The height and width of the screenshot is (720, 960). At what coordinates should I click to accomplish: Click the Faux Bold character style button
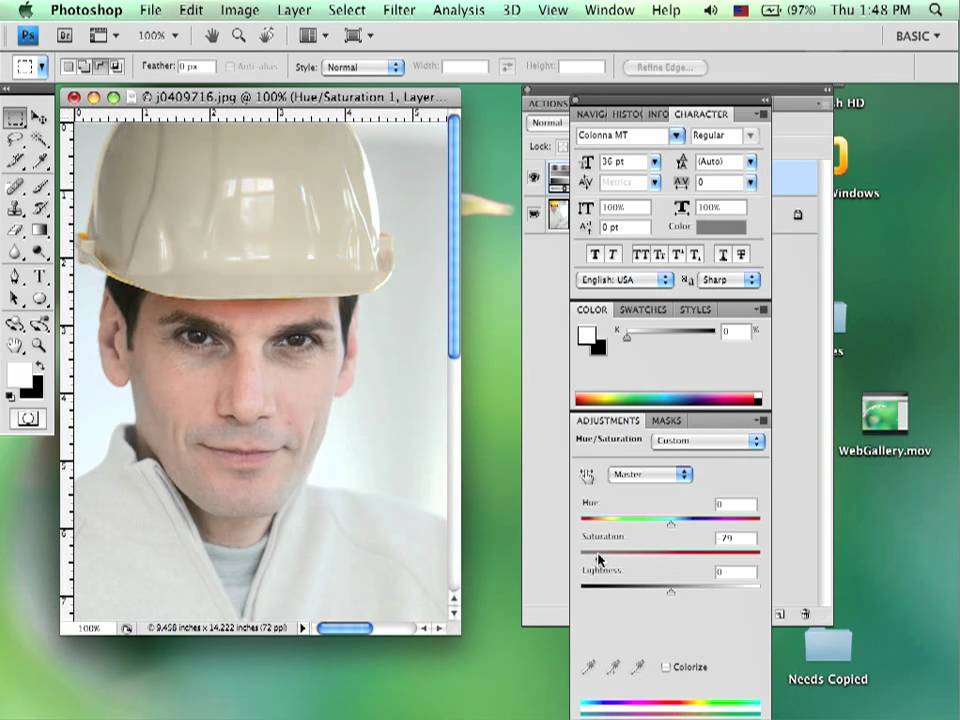[596, 254]
